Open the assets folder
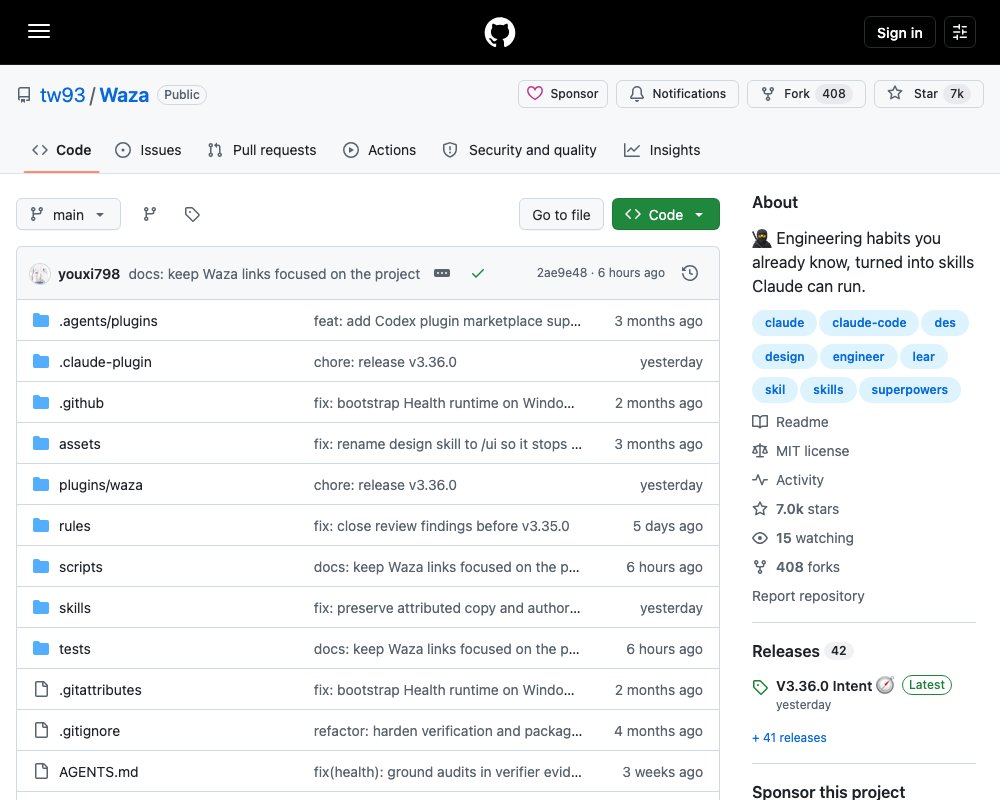Image resolution: width=1000 pixels, height=800 pixels. (80, 444)
